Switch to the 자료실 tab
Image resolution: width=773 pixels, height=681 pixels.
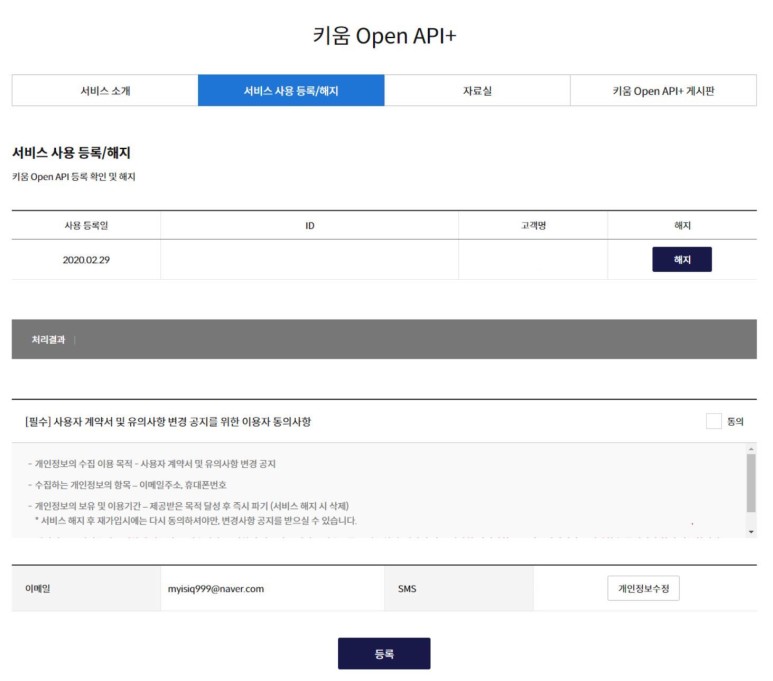pyautogui.click(x=477, y=90)
